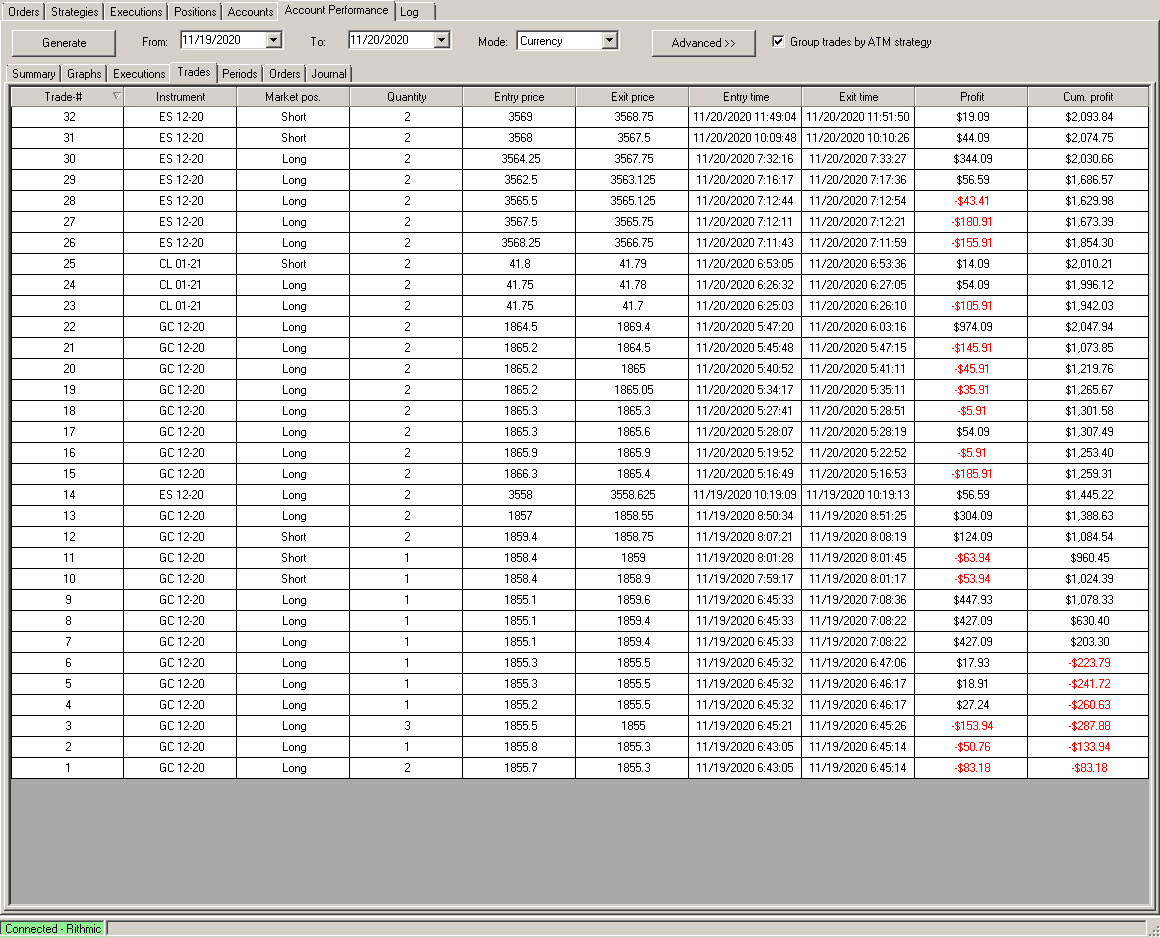Image resolution: width=1160 pixels, height=938 pixels.
Task: Open the From date dropdown arrow
Action: tap(274, 40)
